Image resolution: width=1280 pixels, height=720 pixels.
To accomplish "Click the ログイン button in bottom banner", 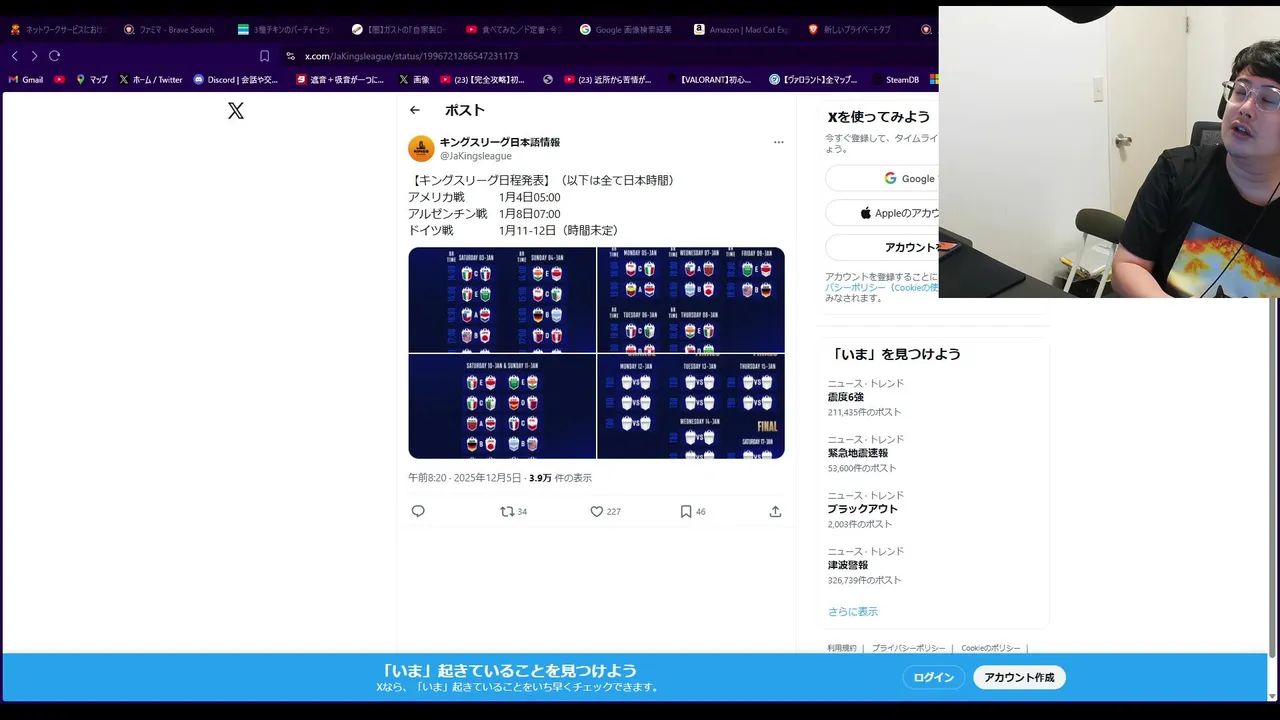I will click(934, 677).
